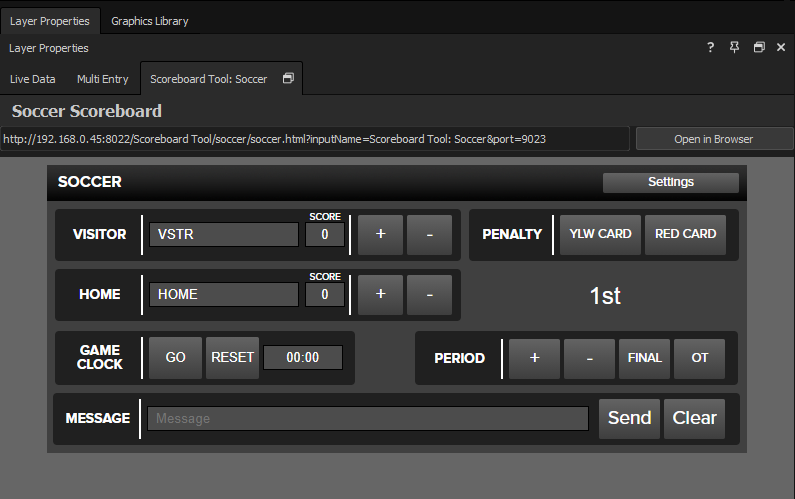Reset the game clock
The image size is (795, 499).
(232, 357)
